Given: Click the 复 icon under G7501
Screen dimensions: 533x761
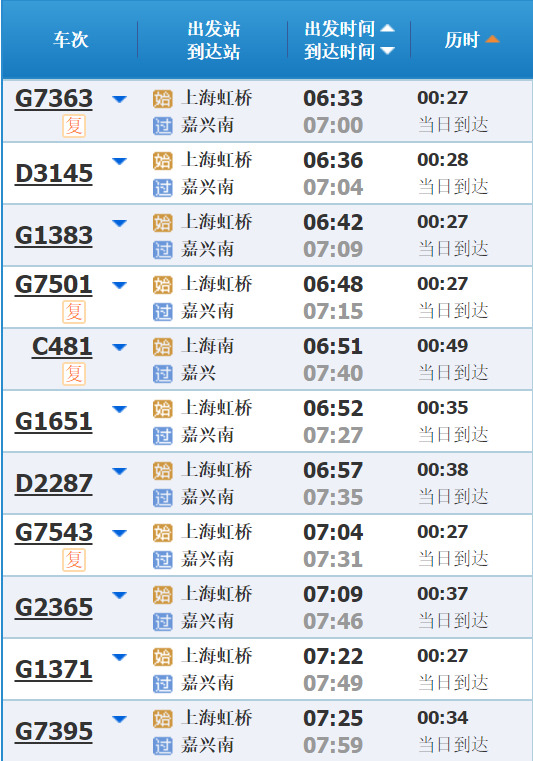Looking at the screenshot, I should pos(74,312).
